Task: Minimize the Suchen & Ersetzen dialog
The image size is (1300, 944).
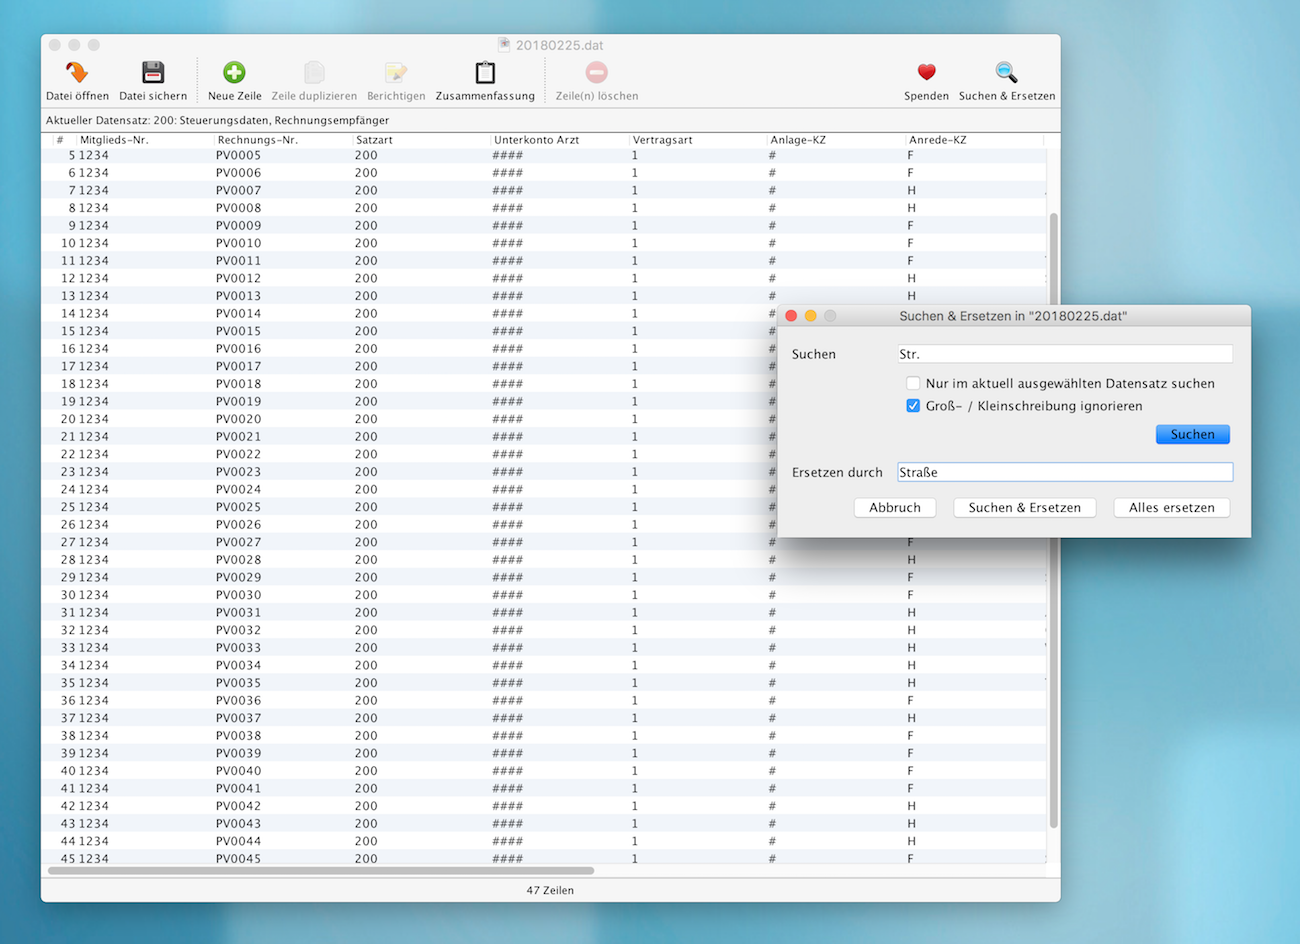Action: pyautogui.click(x=811, y=316)
